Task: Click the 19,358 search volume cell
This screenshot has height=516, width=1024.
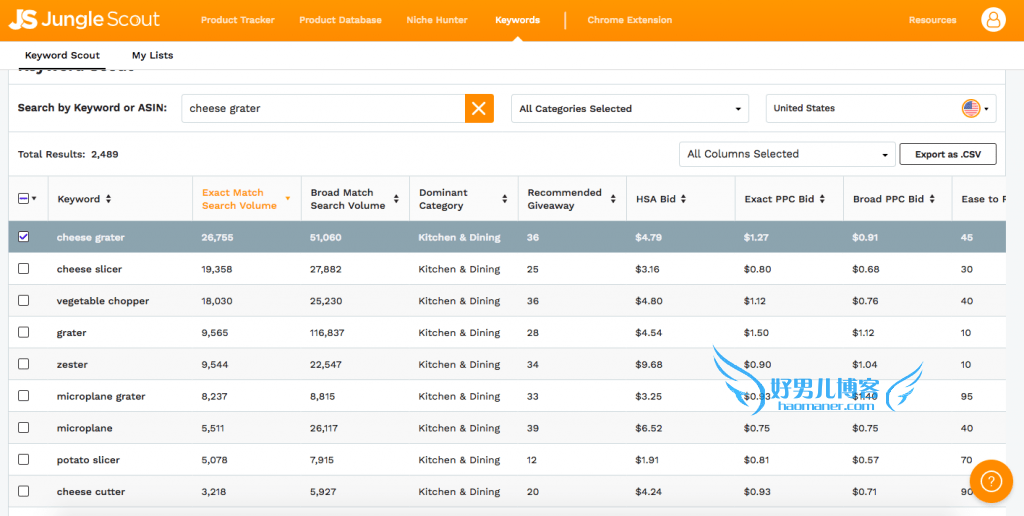Action: coord(217,269)
